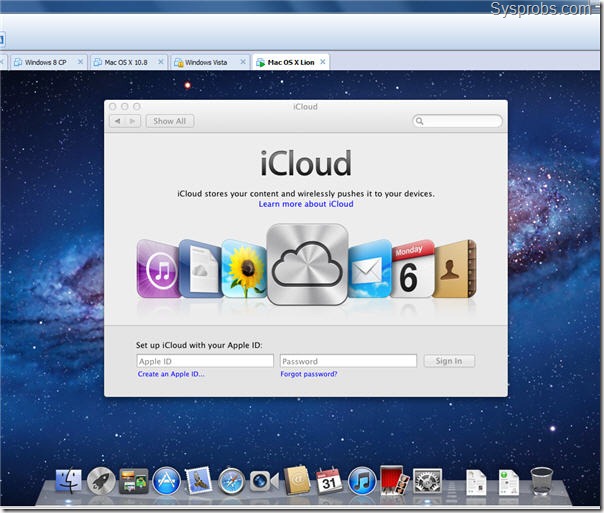The height and width of the screenshot is (513, 604).
Task: Click the red close button of iCloud window
Action: tap(113, 106)
